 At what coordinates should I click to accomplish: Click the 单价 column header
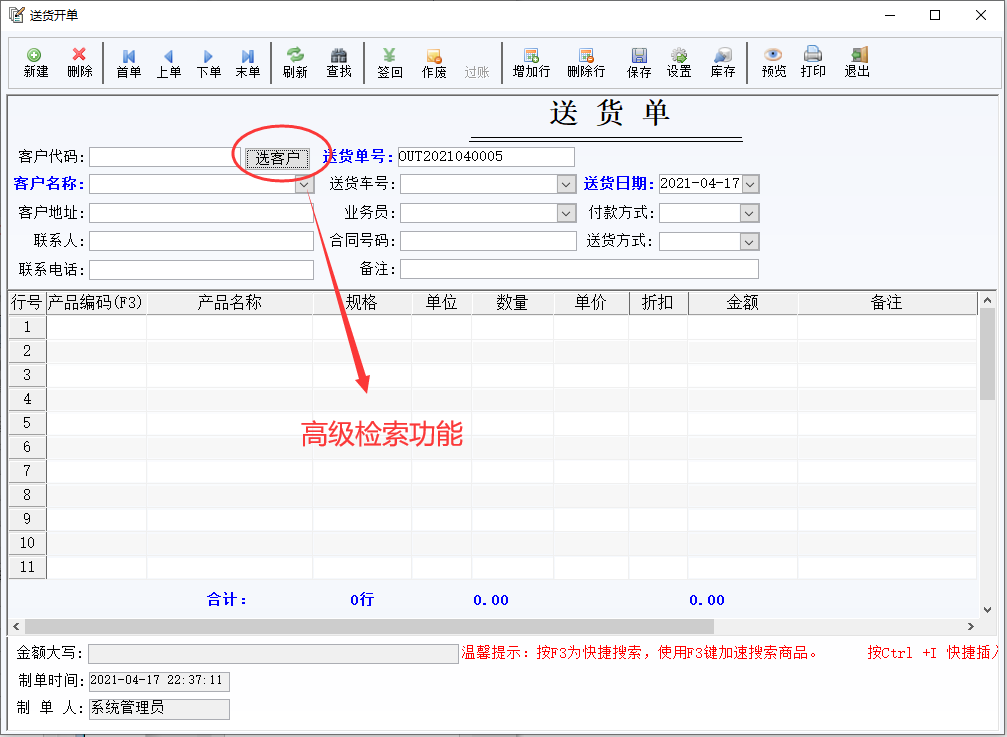[590, 303]
